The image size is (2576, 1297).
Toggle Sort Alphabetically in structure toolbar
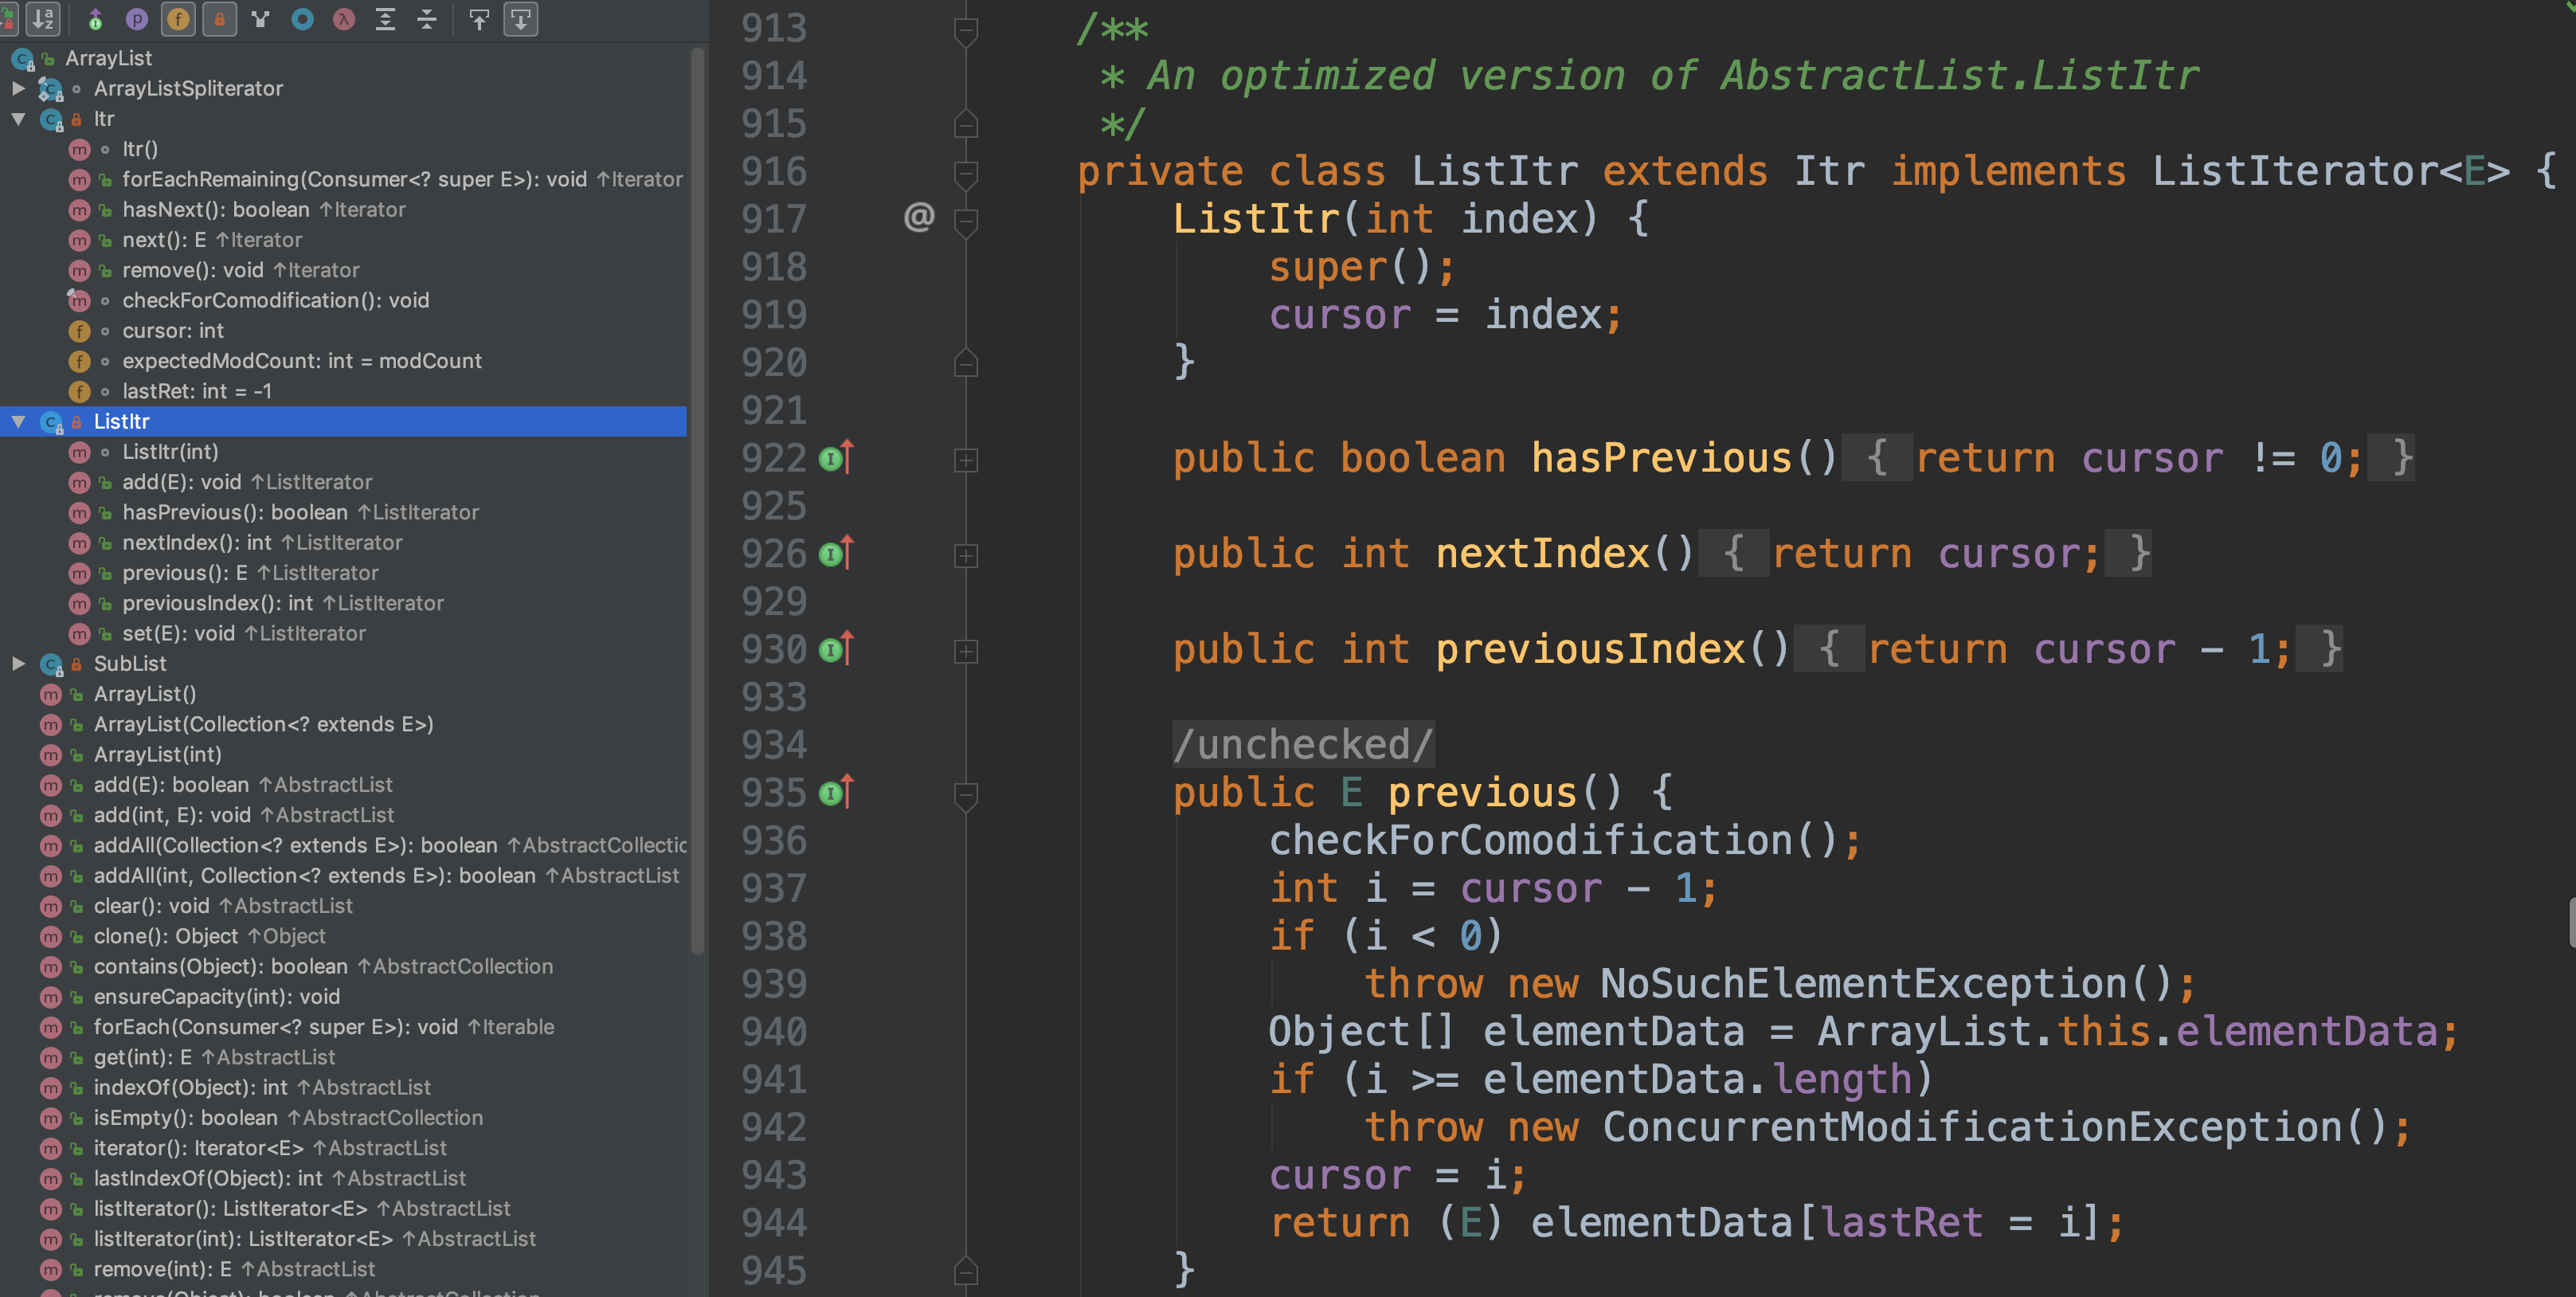tap(42, 19)
